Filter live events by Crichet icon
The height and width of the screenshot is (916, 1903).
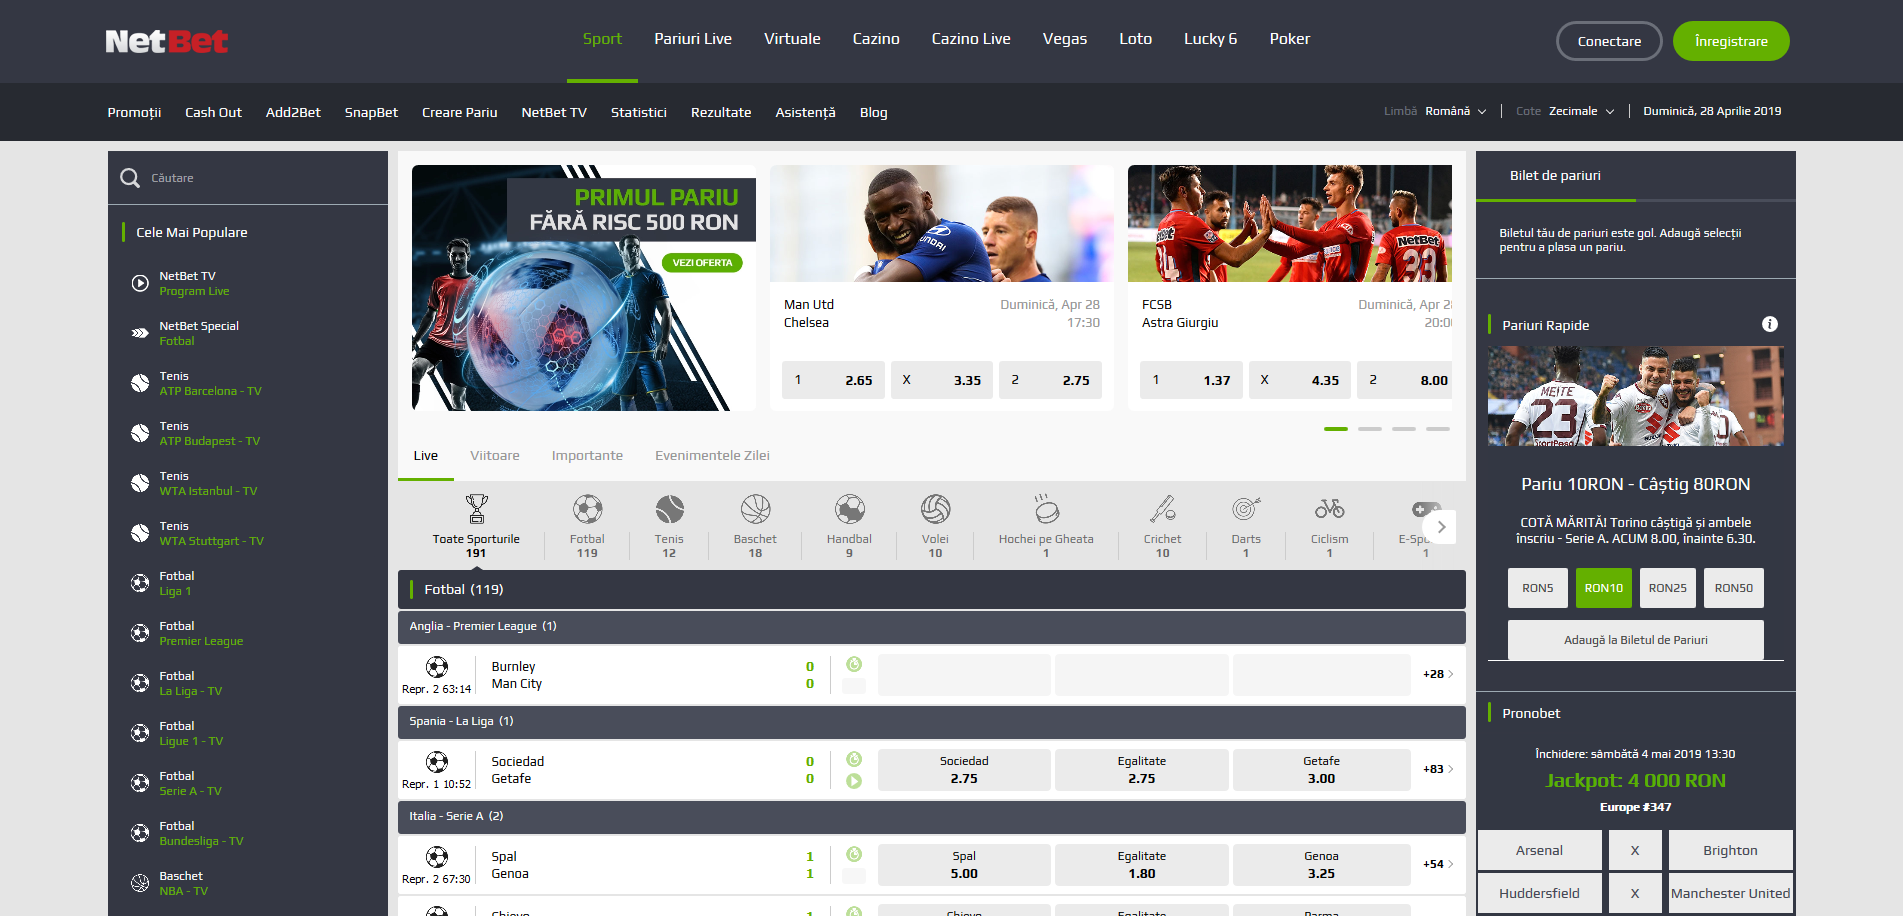coord(1162,509)
